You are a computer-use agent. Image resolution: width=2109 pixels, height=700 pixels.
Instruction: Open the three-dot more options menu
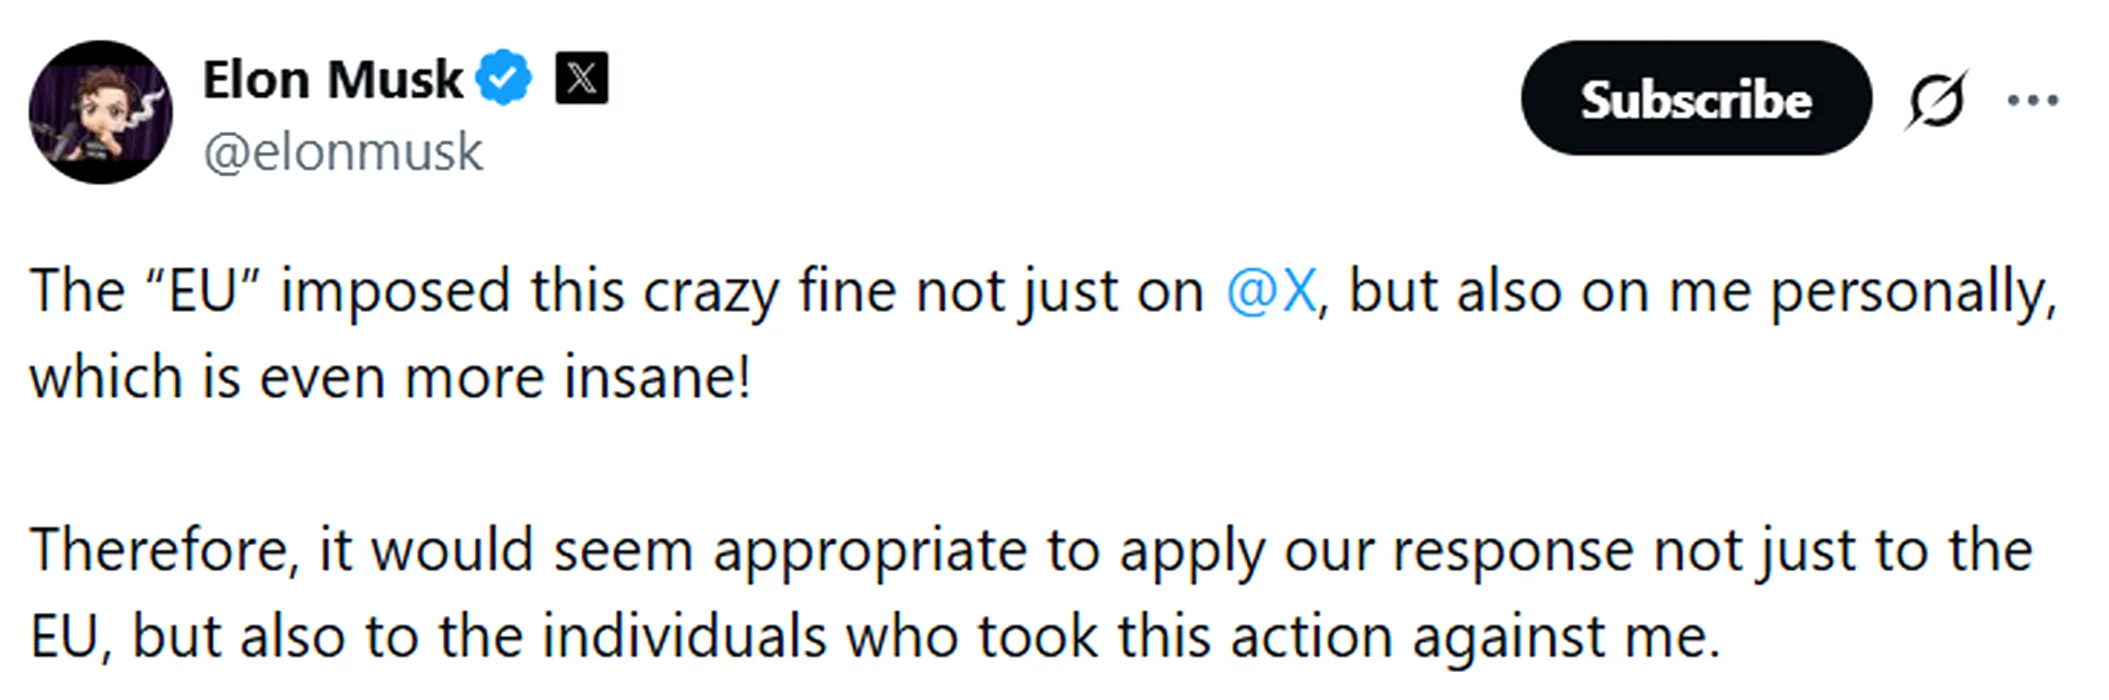[2033, 100]
